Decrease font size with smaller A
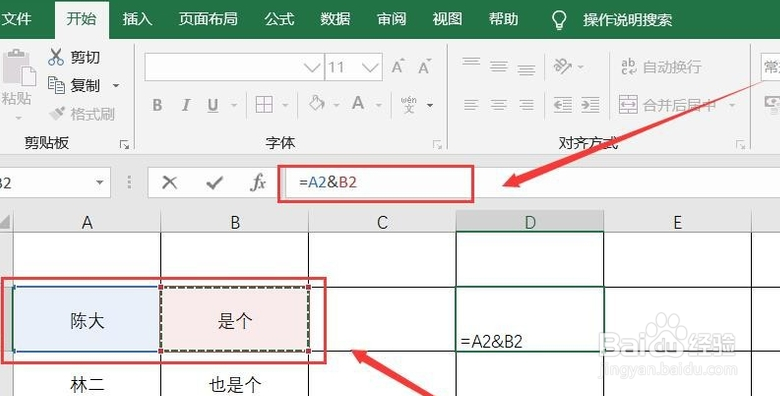 point(424,67)
